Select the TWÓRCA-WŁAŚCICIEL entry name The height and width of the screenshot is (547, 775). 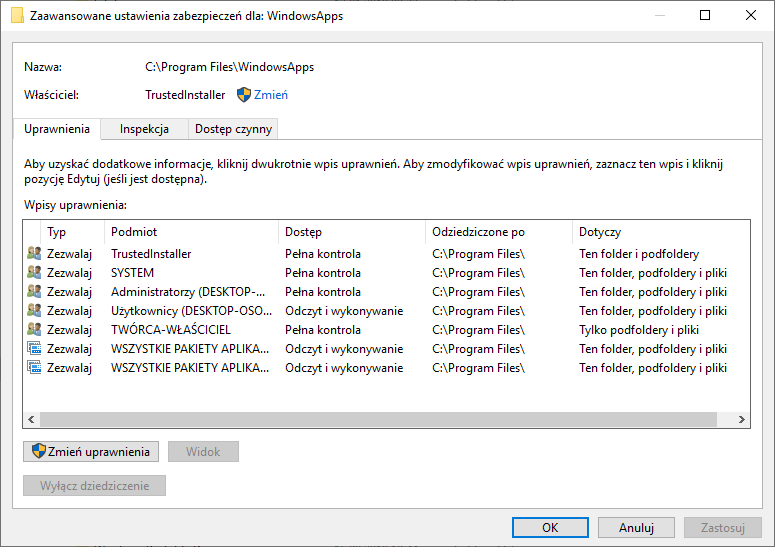point(171,330)
